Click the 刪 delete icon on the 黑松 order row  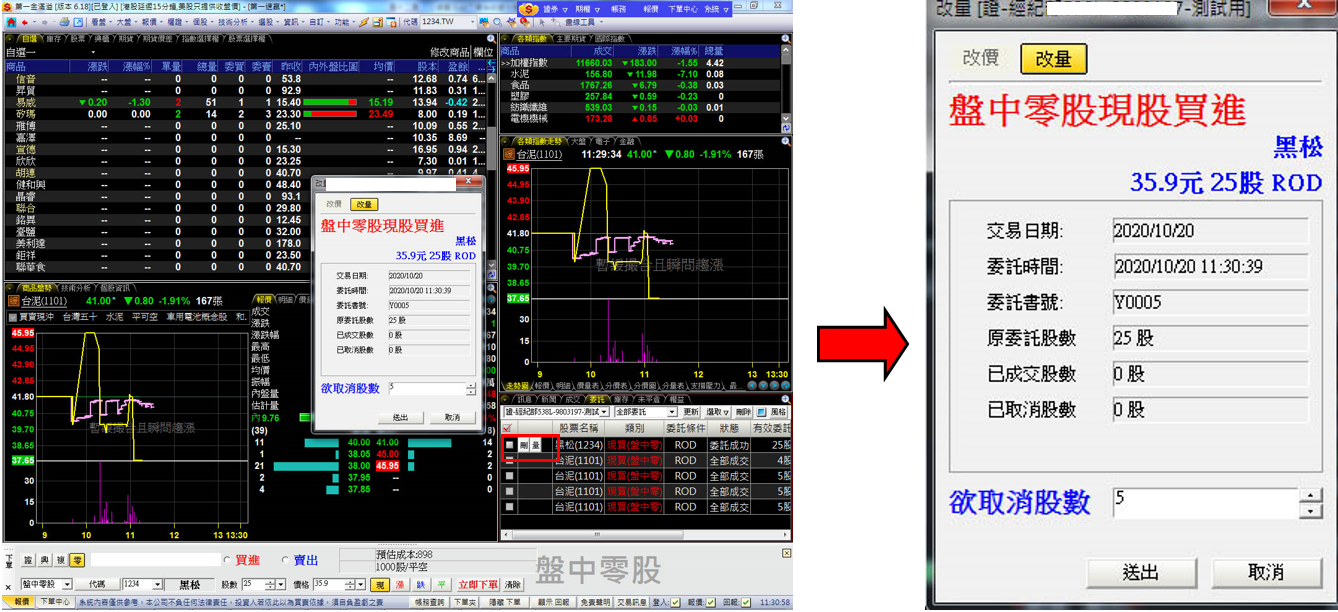[522, 445]
